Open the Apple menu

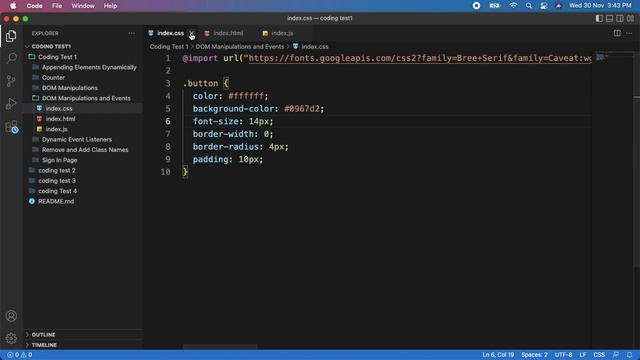click(13, 6)
